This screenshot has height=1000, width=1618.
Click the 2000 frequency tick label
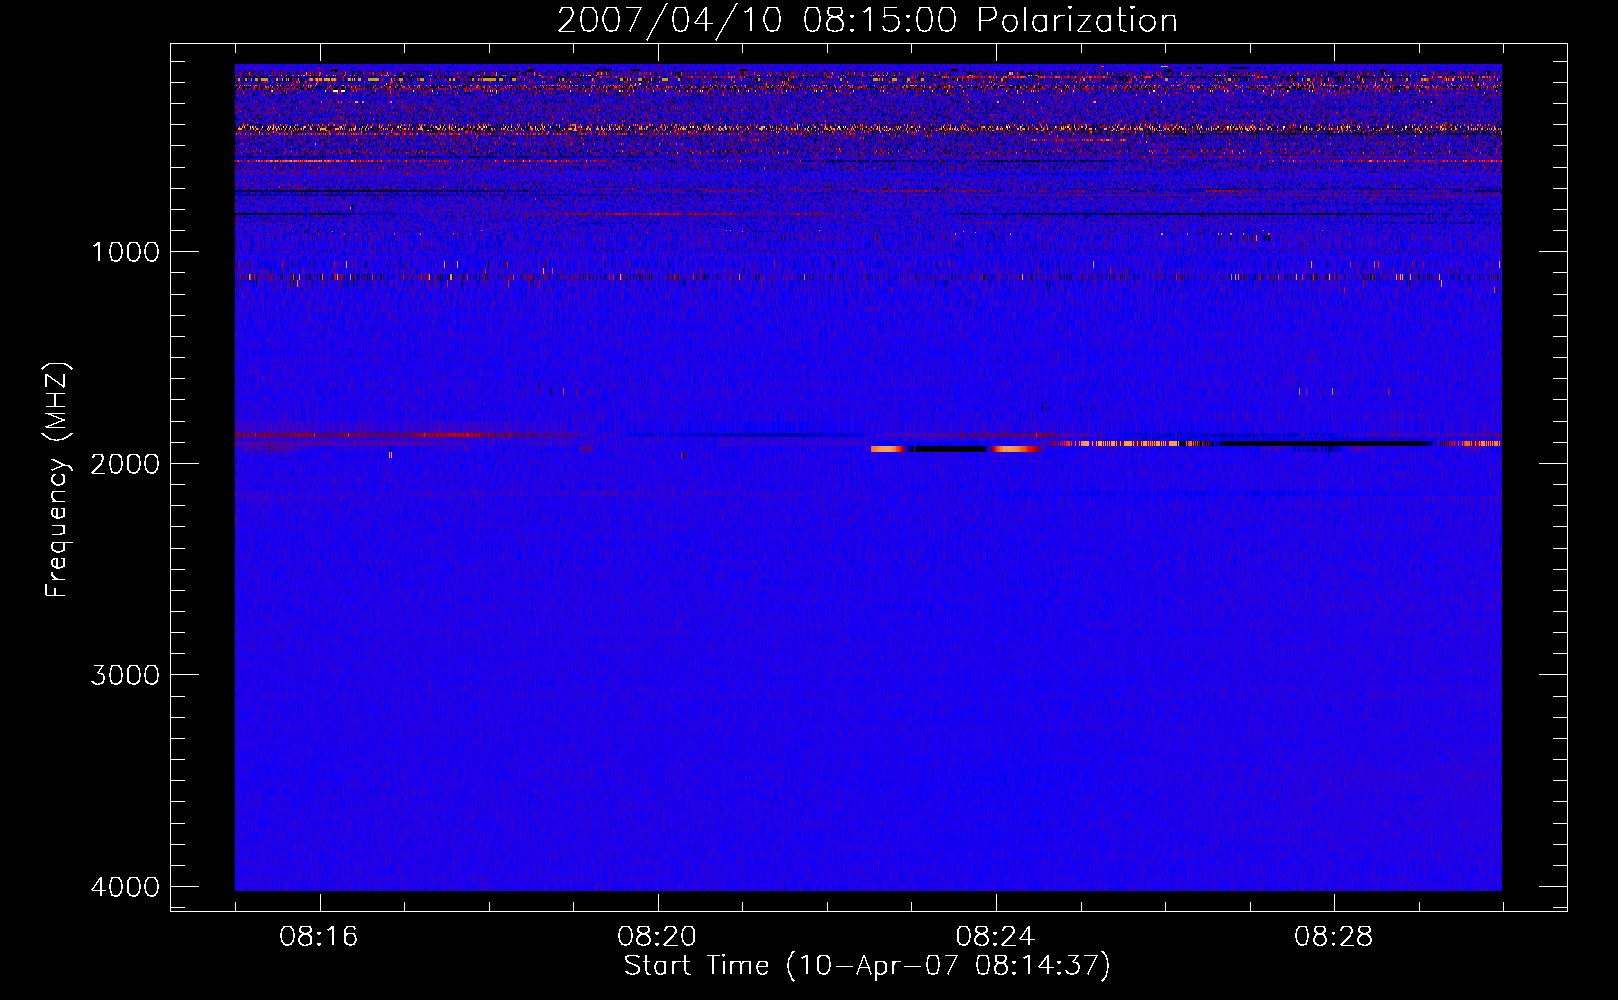(x=126, y=463)
